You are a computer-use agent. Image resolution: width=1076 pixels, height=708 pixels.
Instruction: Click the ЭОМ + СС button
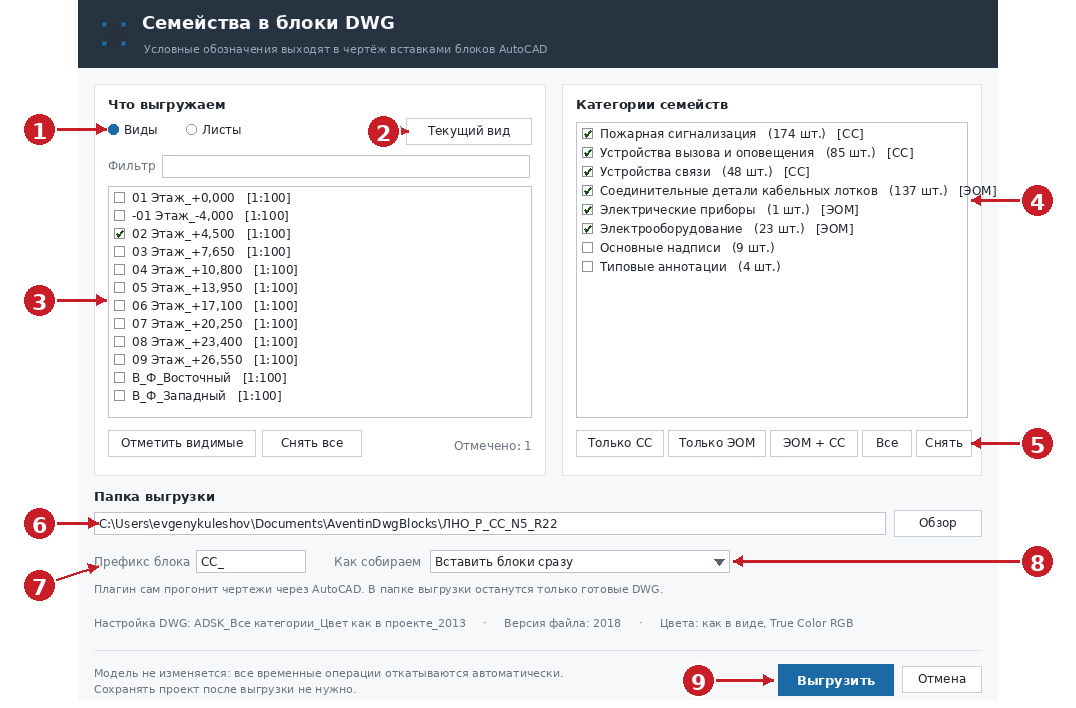(814, 443)
